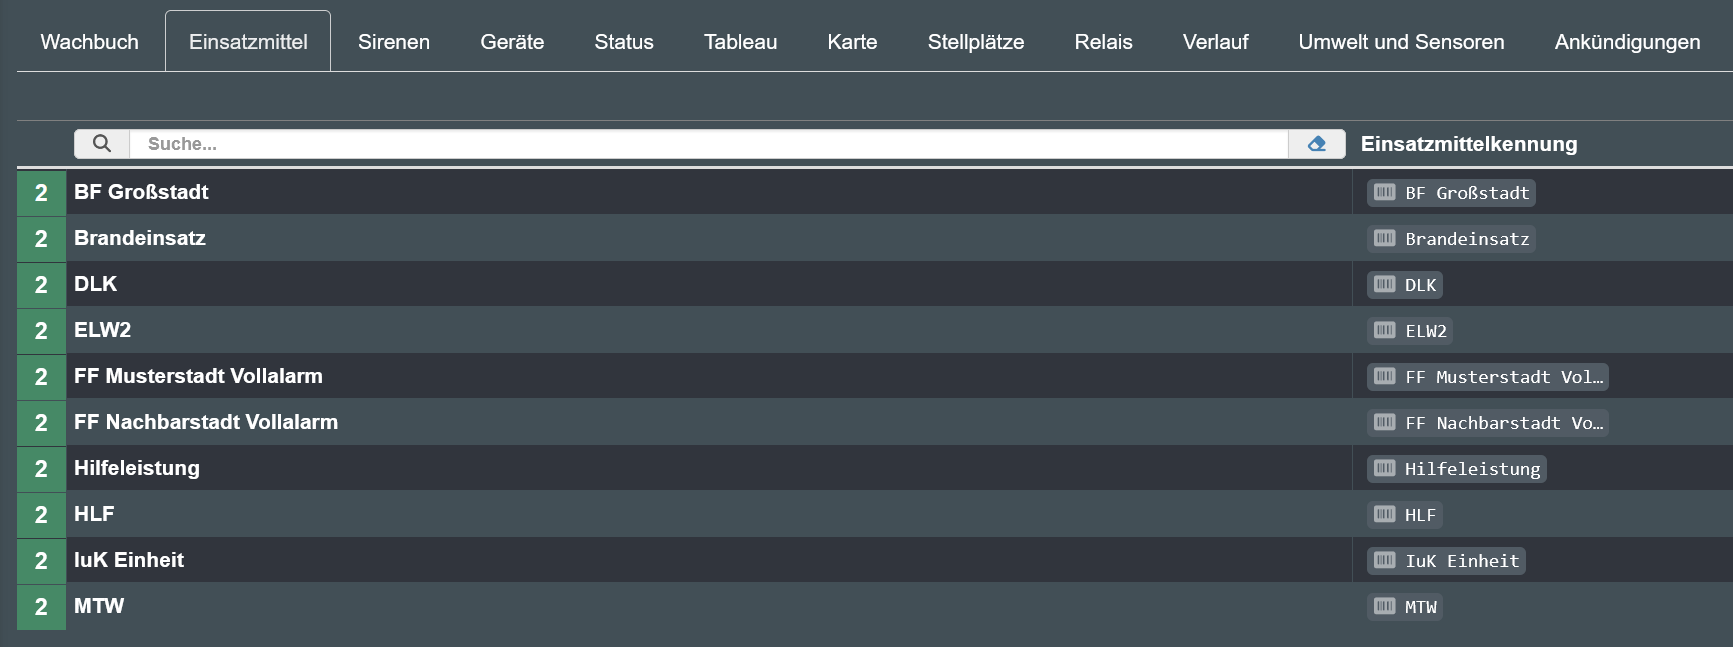Click the HLF identifier barcode icon
Viewport: 1733px width, 647px height.
pos(1385,514)
